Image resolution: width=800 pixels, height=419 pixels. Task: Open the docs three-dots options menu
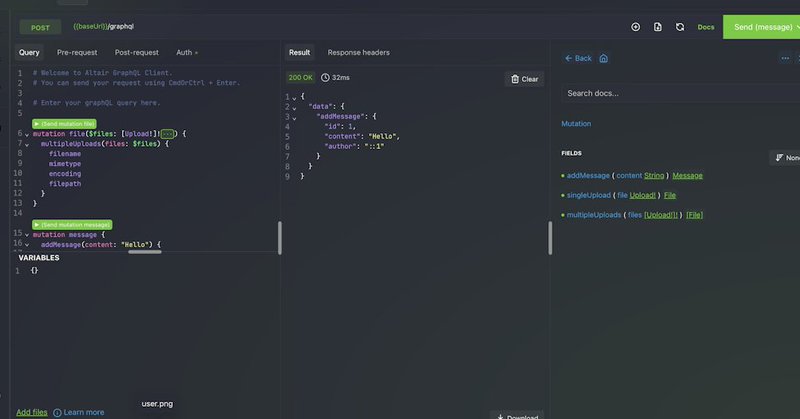click(x=785, y=58)
